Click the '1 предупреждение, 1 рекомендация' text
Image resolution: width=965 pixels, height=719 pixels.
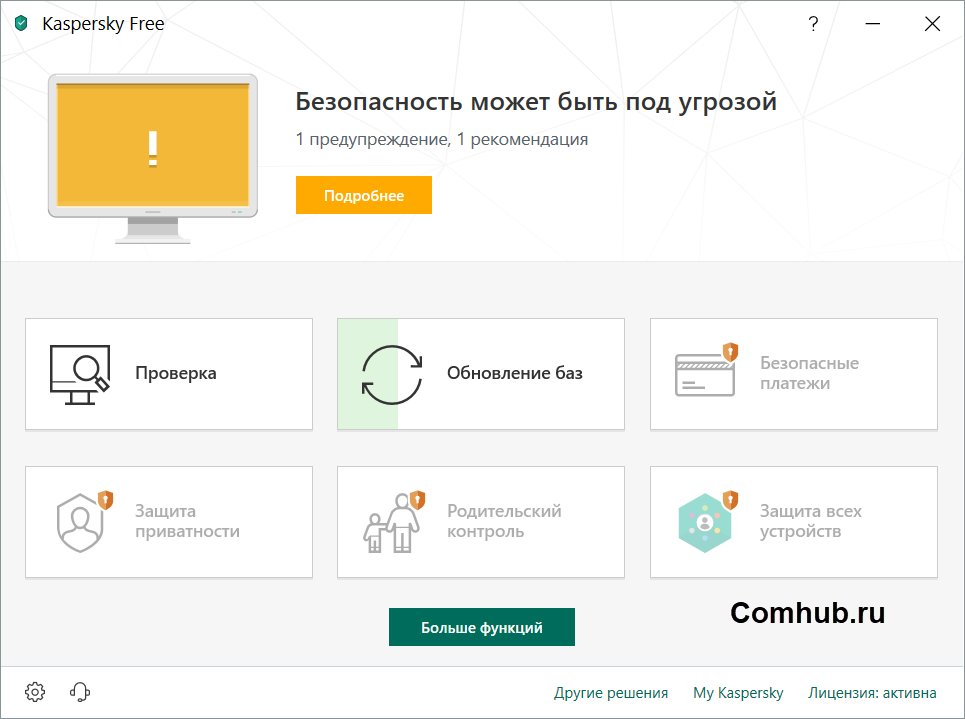pos(442,139)
